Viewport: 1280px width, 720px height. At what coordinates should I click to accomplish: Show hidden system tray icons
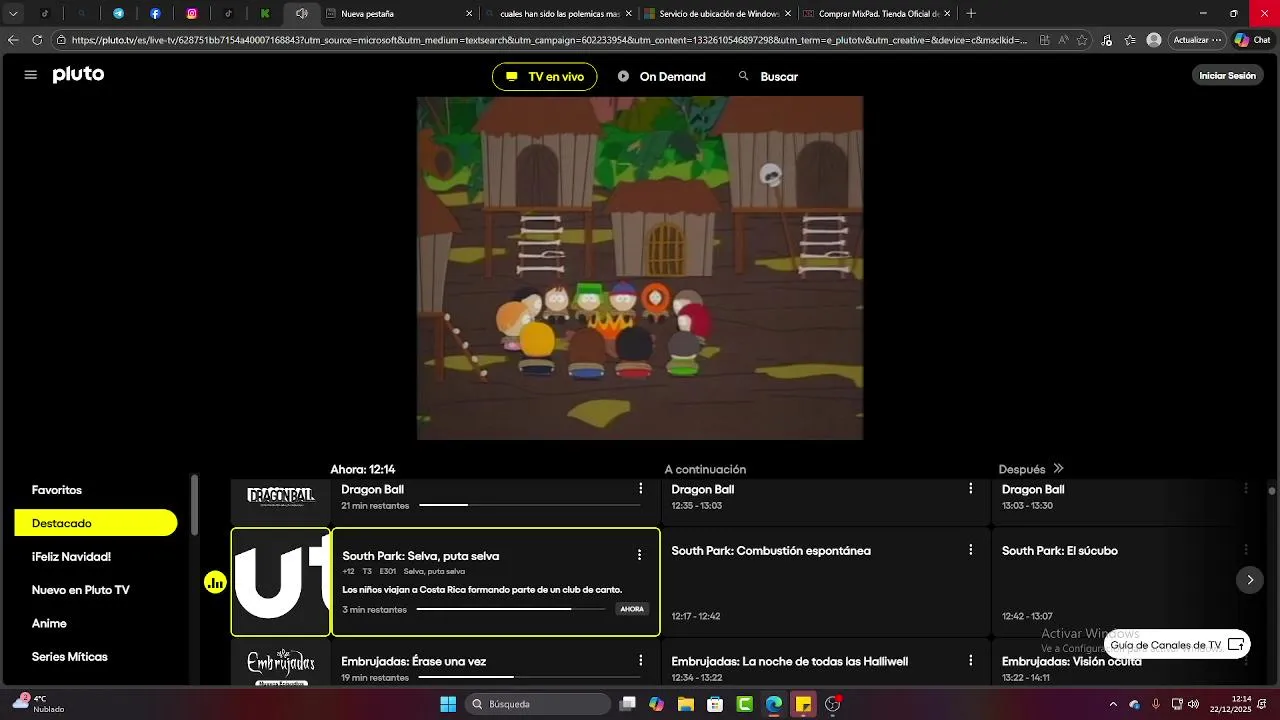(1113, 704)
